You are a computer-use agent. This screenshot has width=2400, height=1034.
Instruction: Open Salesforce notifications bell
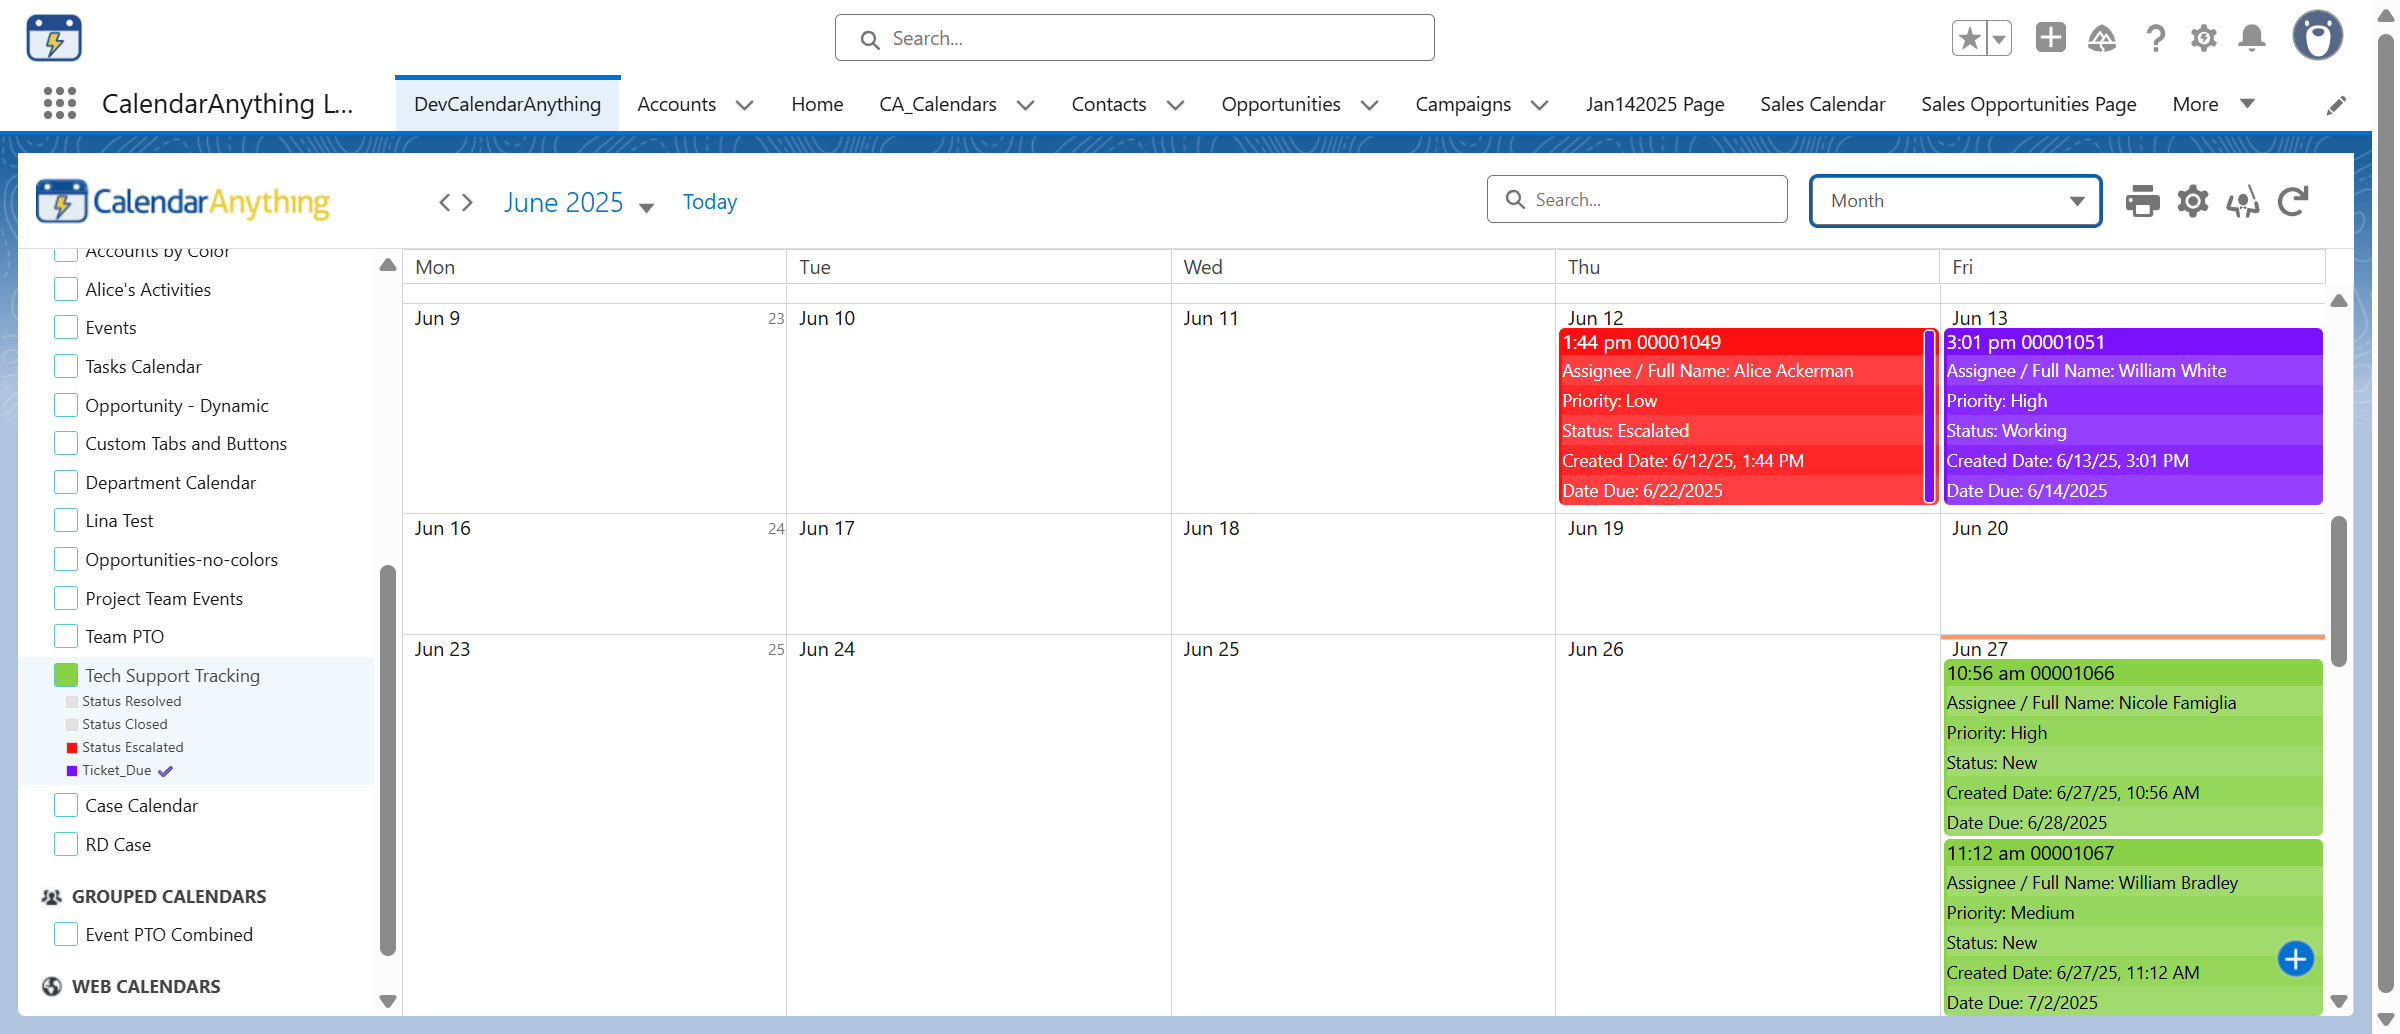click(2251, 39)
